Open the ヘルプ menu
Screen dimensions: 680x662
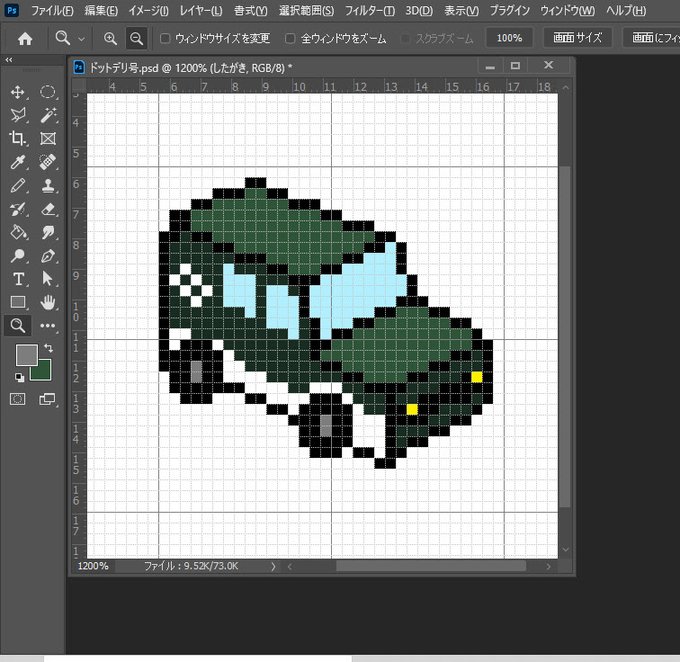click(626, 10)
